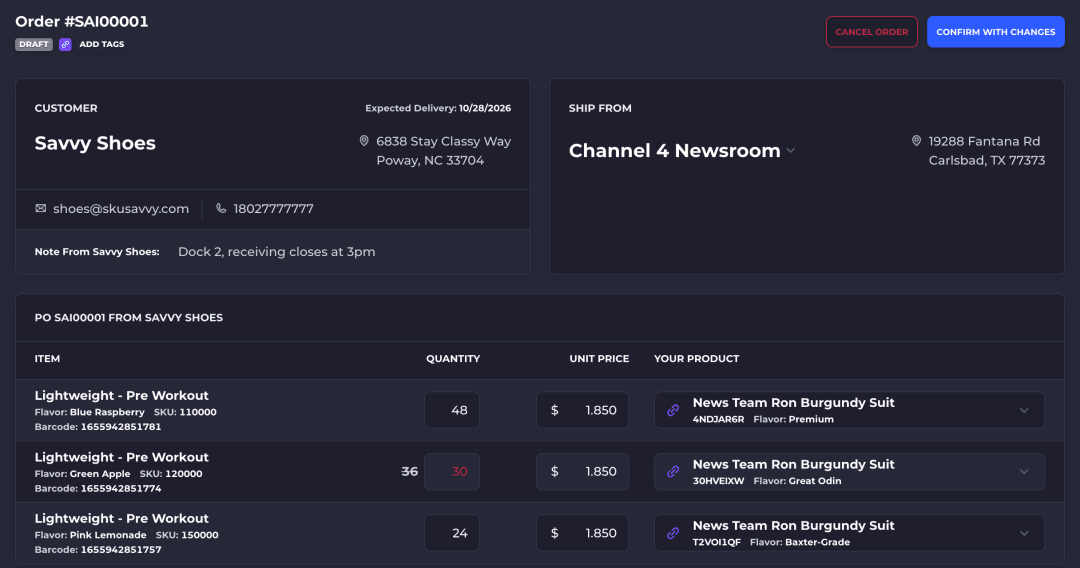Click the link icon in the Great Odin product row

pos(673,472)
